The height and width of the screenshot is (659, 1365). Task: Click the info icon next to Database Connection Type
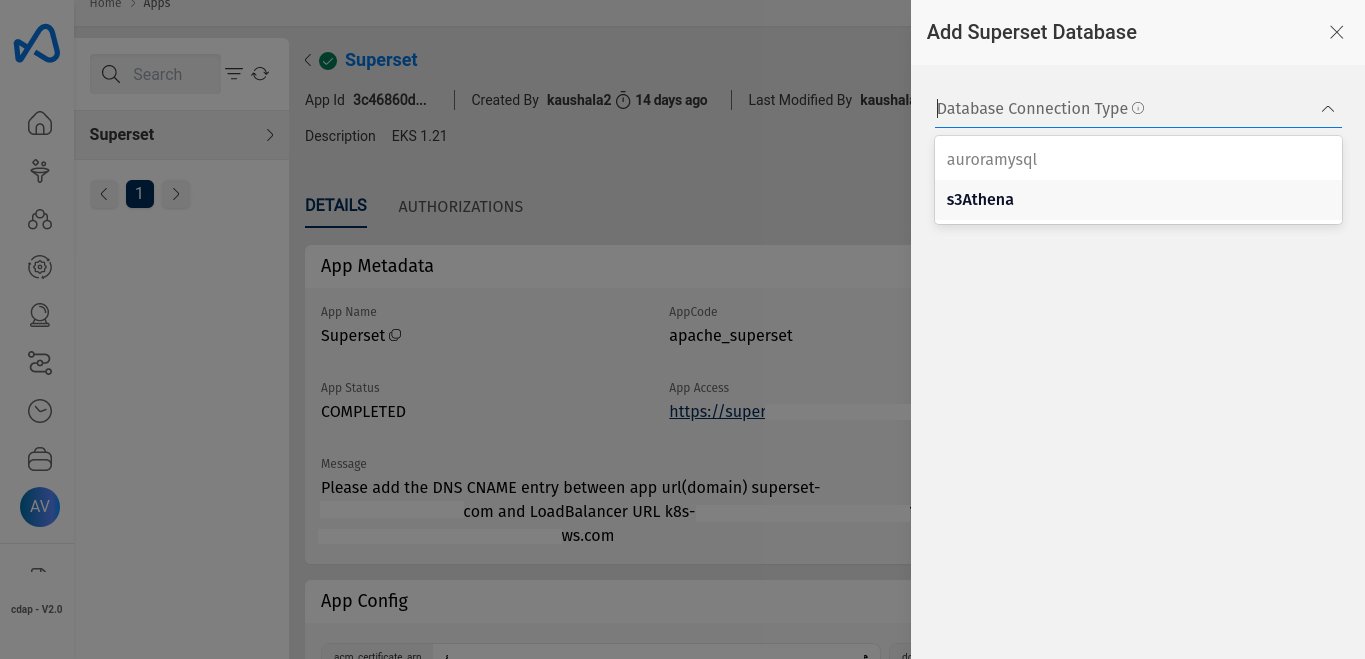click(x=1138, y=108)
